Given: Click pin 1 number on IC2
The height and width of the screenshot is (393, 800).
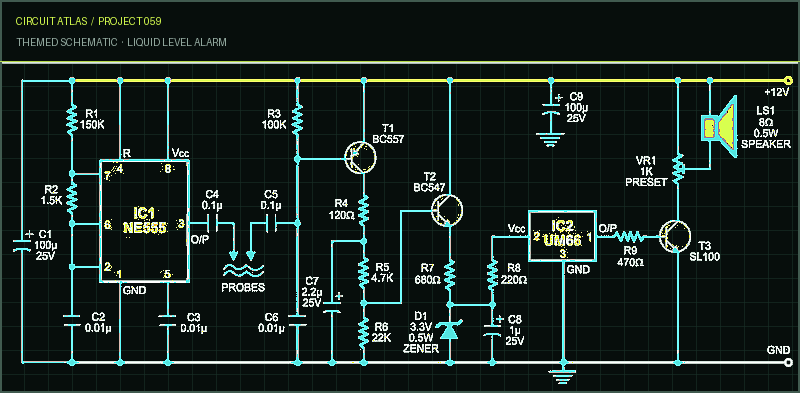Looking at the screenshot, I should pos(589,236).
